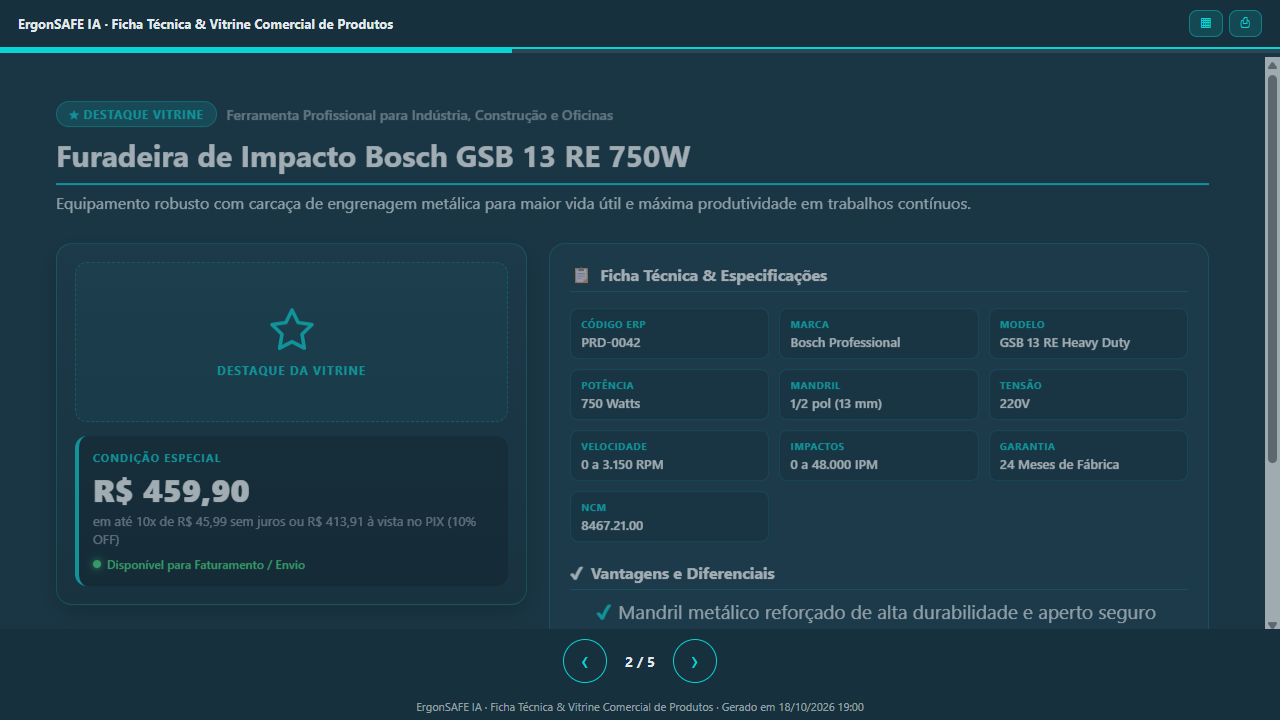Click the vertical scrollbar thumb

pos(1272,267)
